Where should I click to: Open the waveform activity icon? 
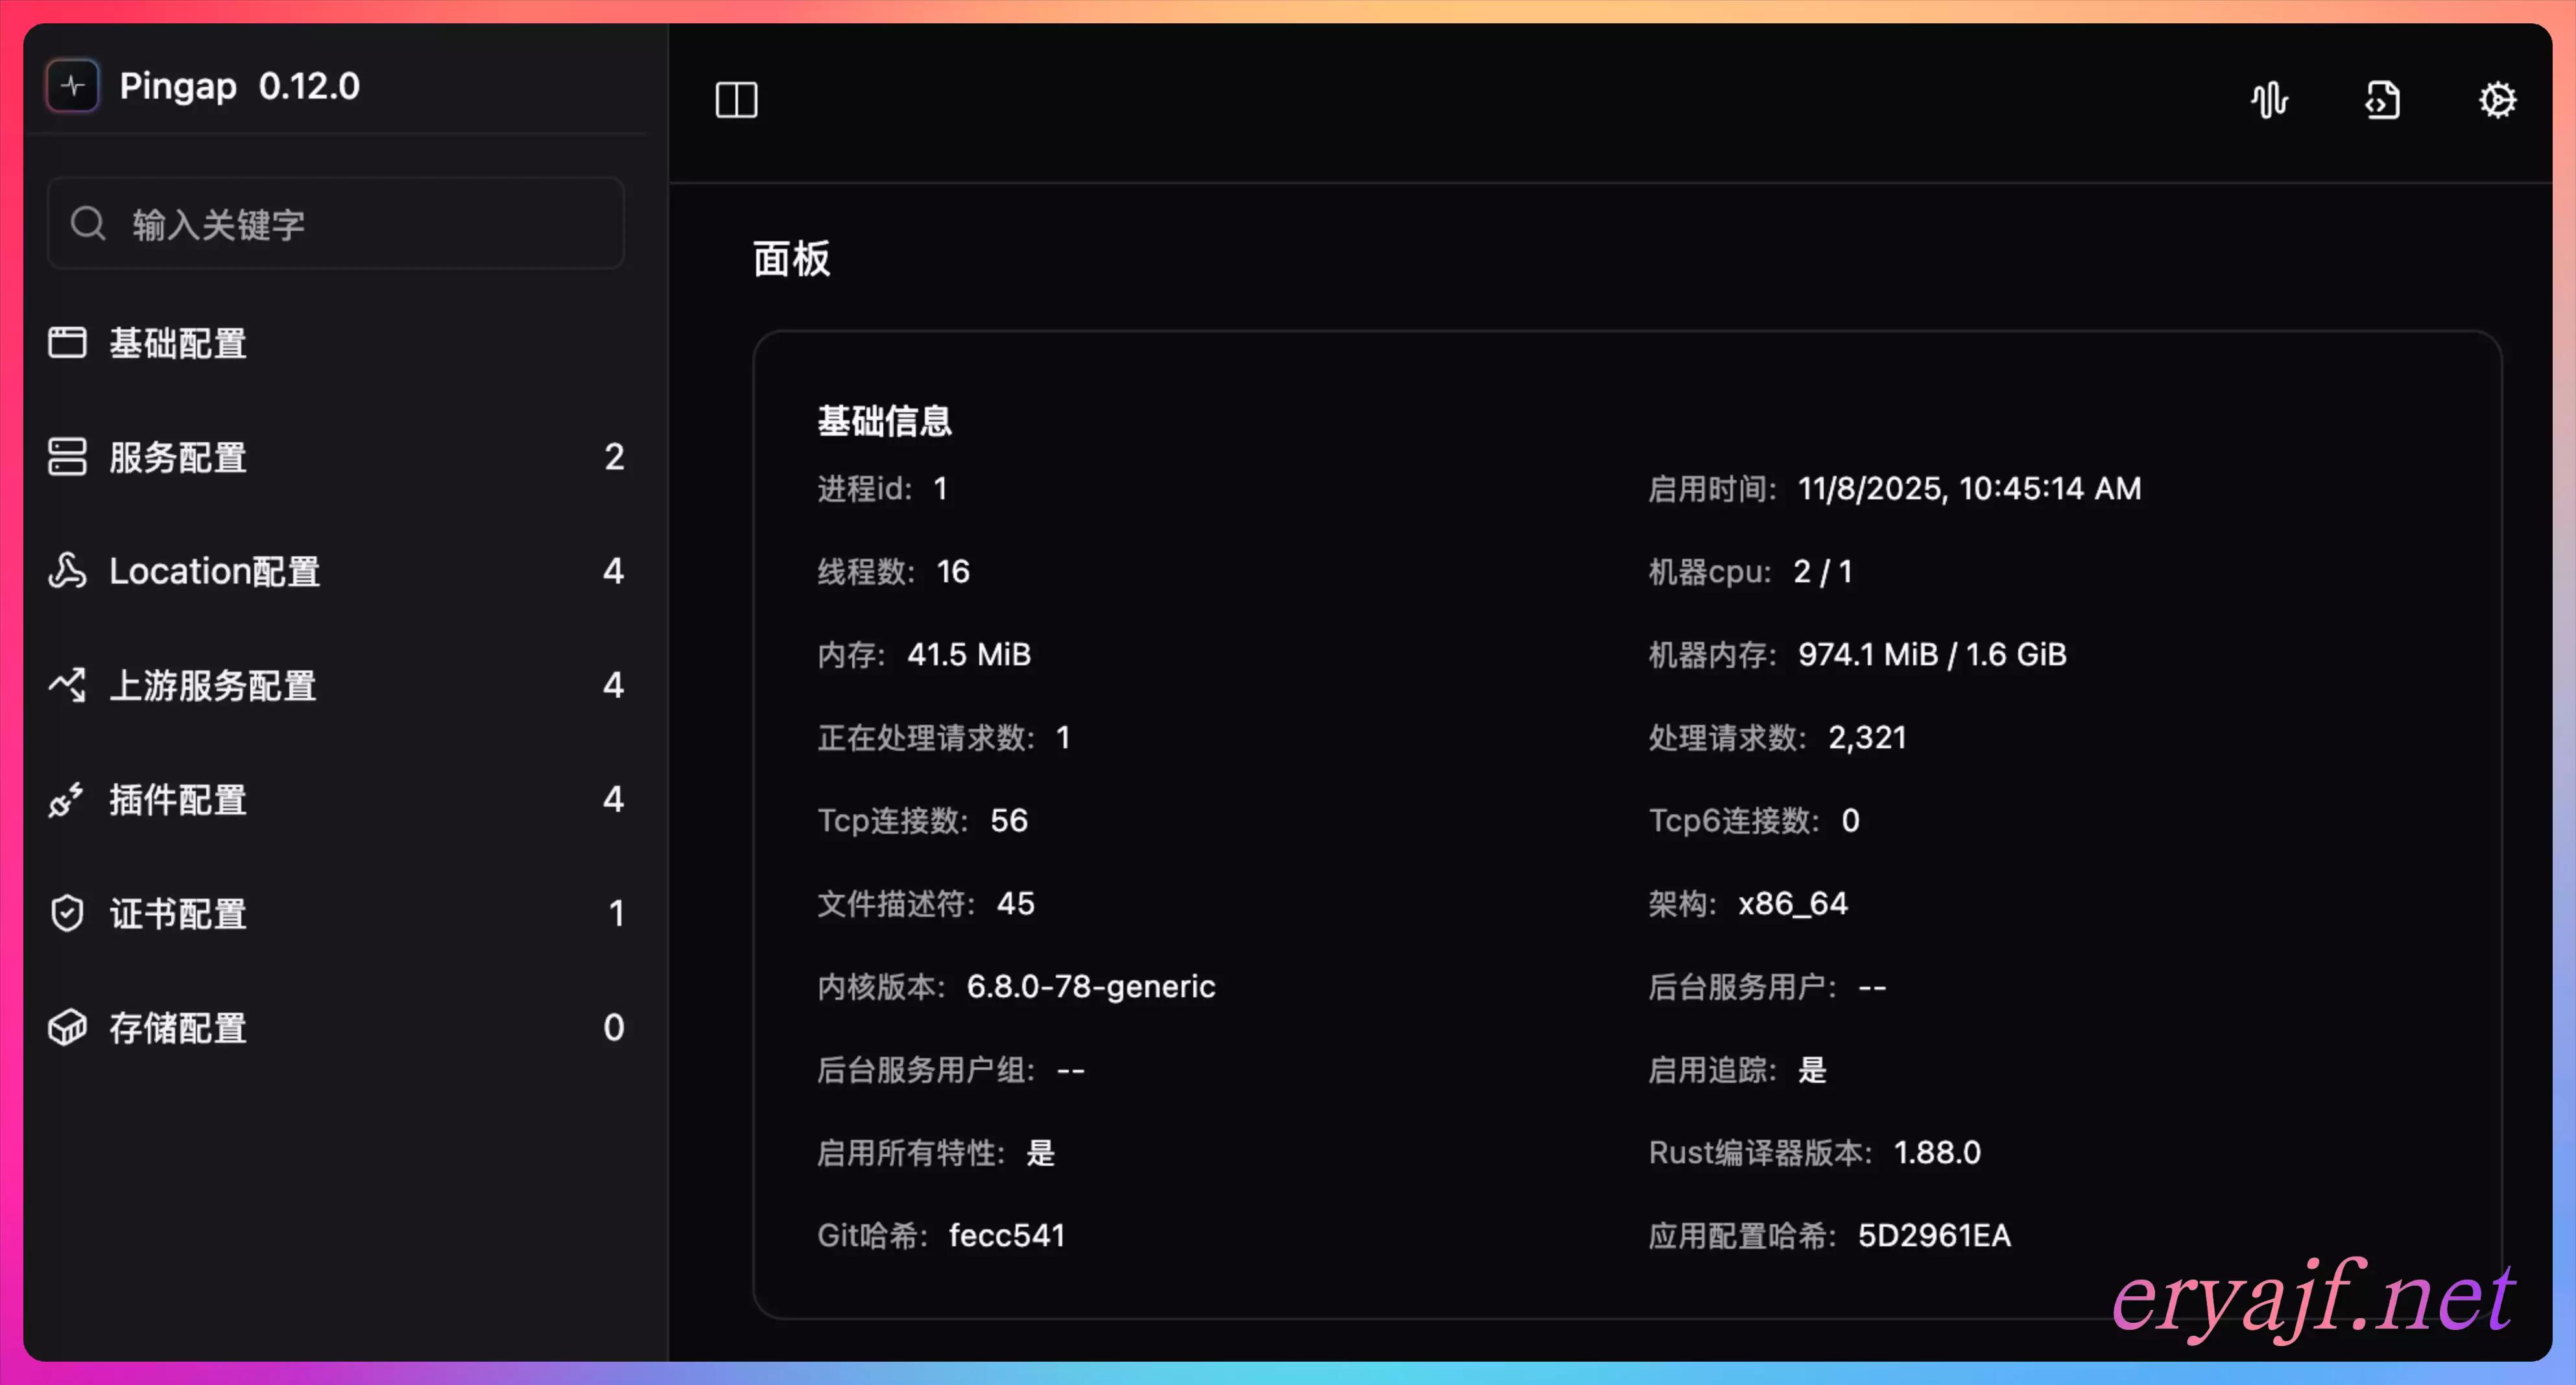coord(2269,100)
